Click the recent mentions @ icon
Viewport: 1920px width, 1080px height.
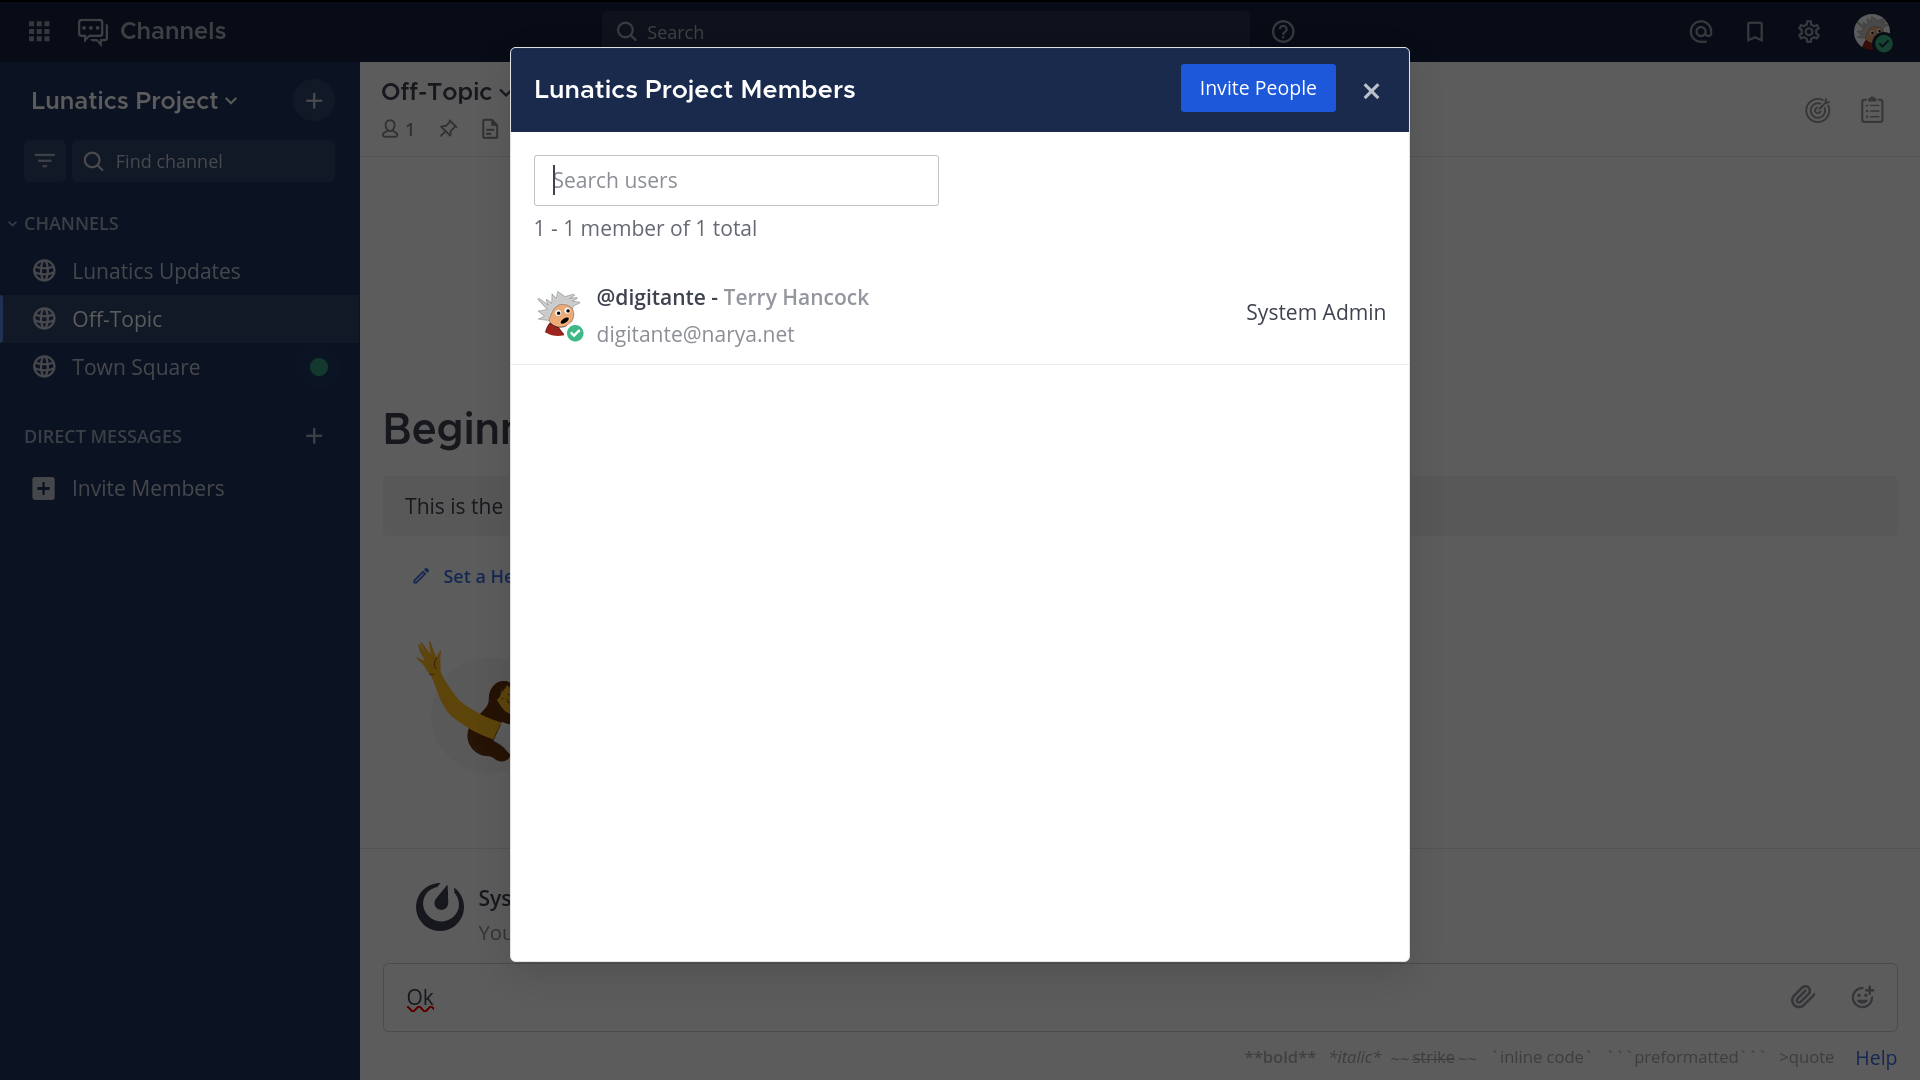point(1701,32)
